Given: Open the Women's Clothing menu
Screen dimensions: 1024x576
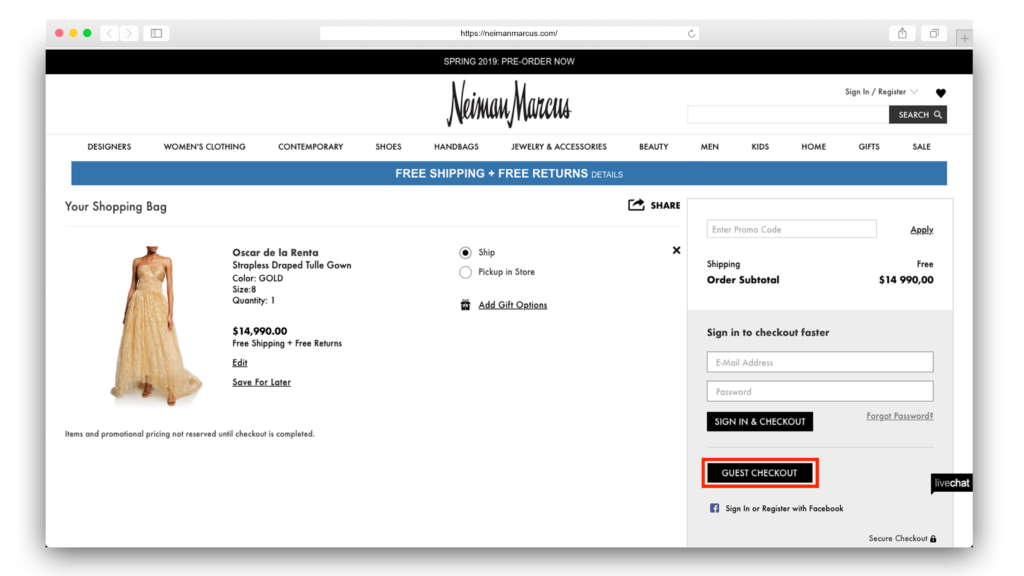Looking at the screenshot, I should click(204, 147).
